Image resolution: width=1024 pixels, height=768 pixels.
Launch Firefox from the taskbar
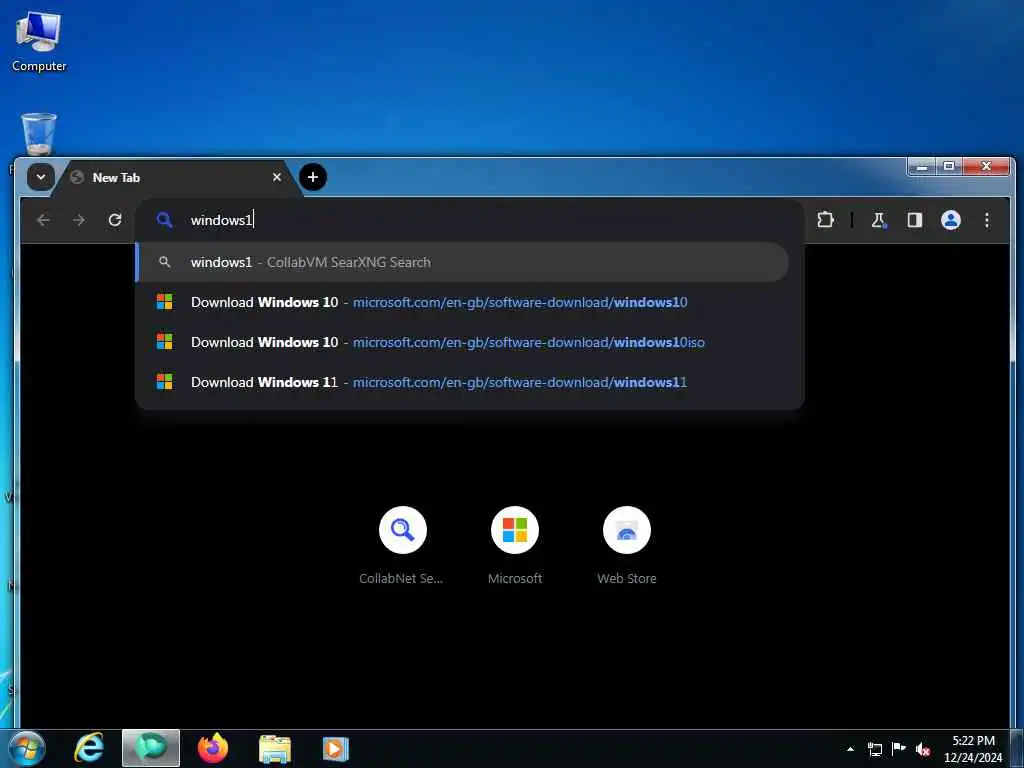pyautogui.click(x=213, y=748)
